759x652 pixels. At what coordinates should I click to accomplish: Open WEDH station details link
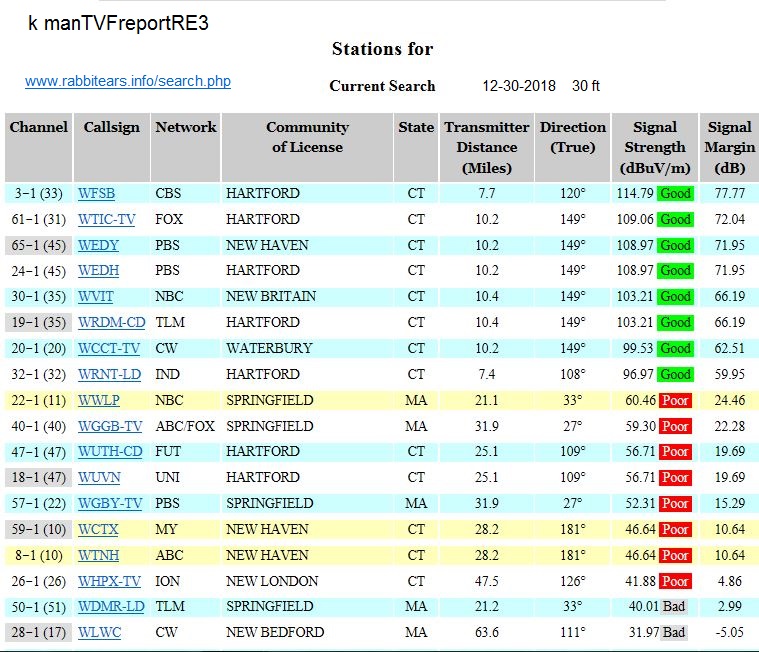click(x=99, y=270)
